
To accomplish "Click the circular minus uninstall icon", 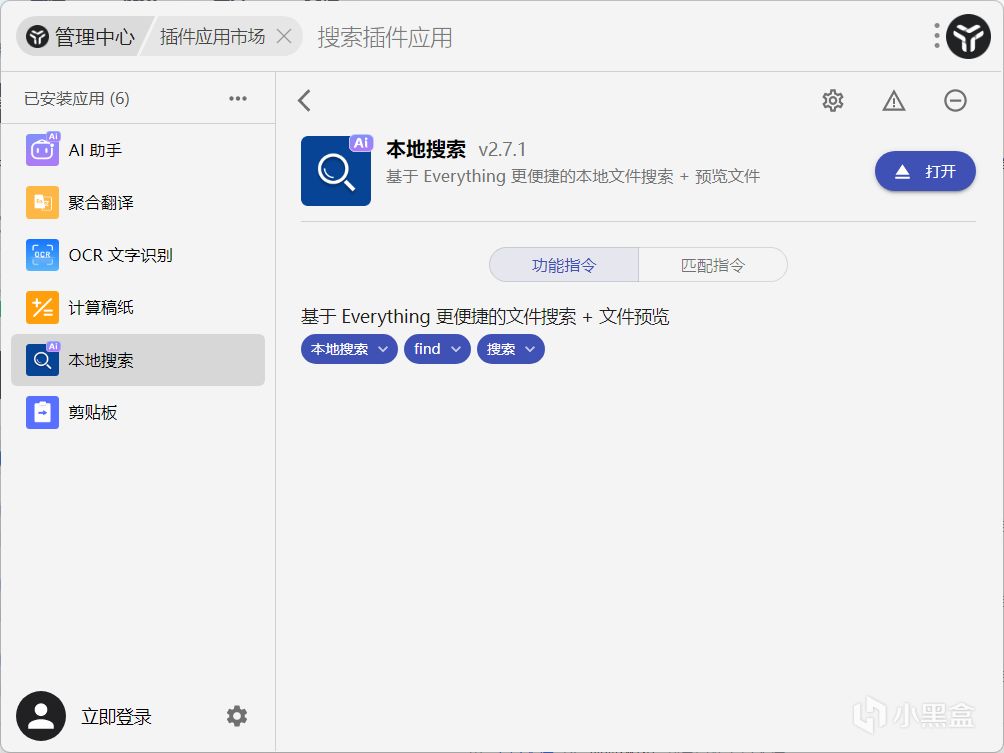I will point(955,101).
